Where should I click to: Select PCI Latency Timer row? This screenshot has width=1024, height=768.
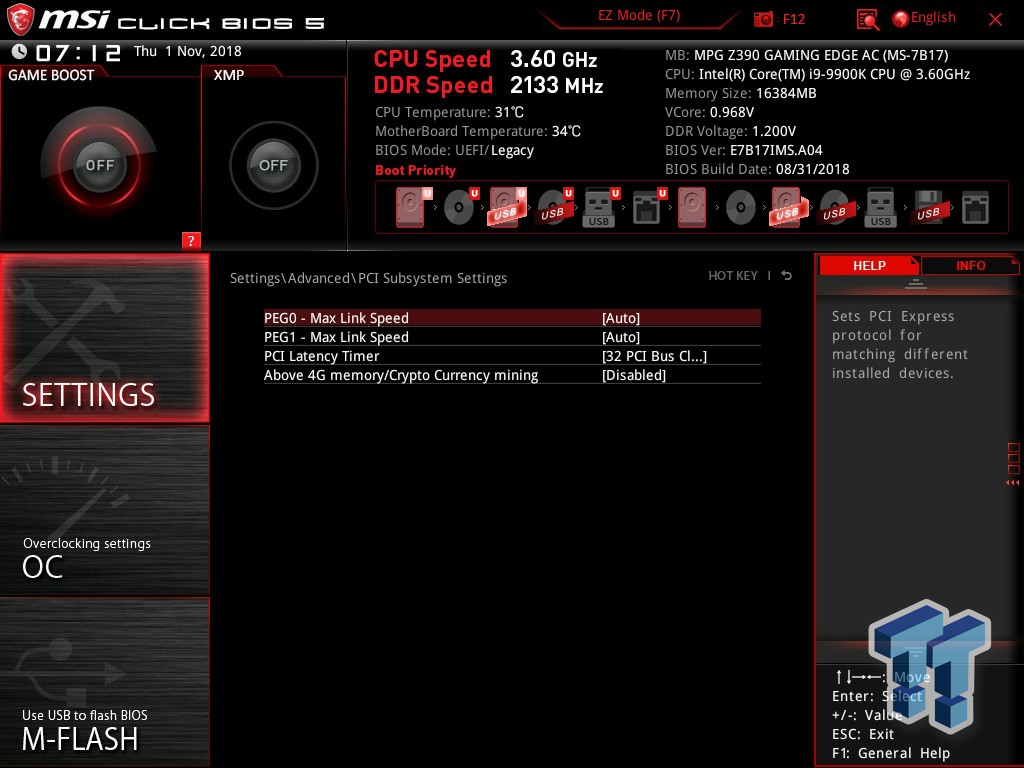[x=512, y=356]
